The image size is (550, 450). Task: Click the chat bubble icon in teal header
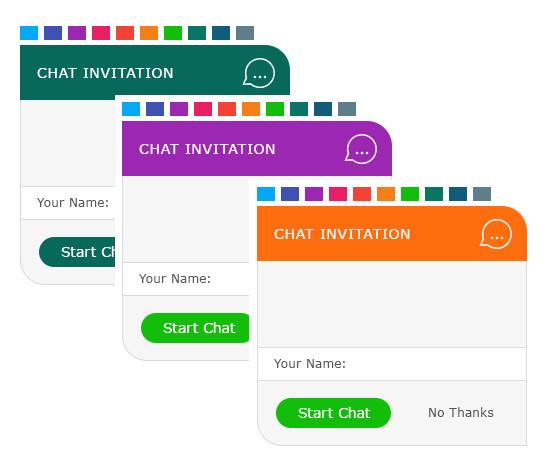point(259,73)
